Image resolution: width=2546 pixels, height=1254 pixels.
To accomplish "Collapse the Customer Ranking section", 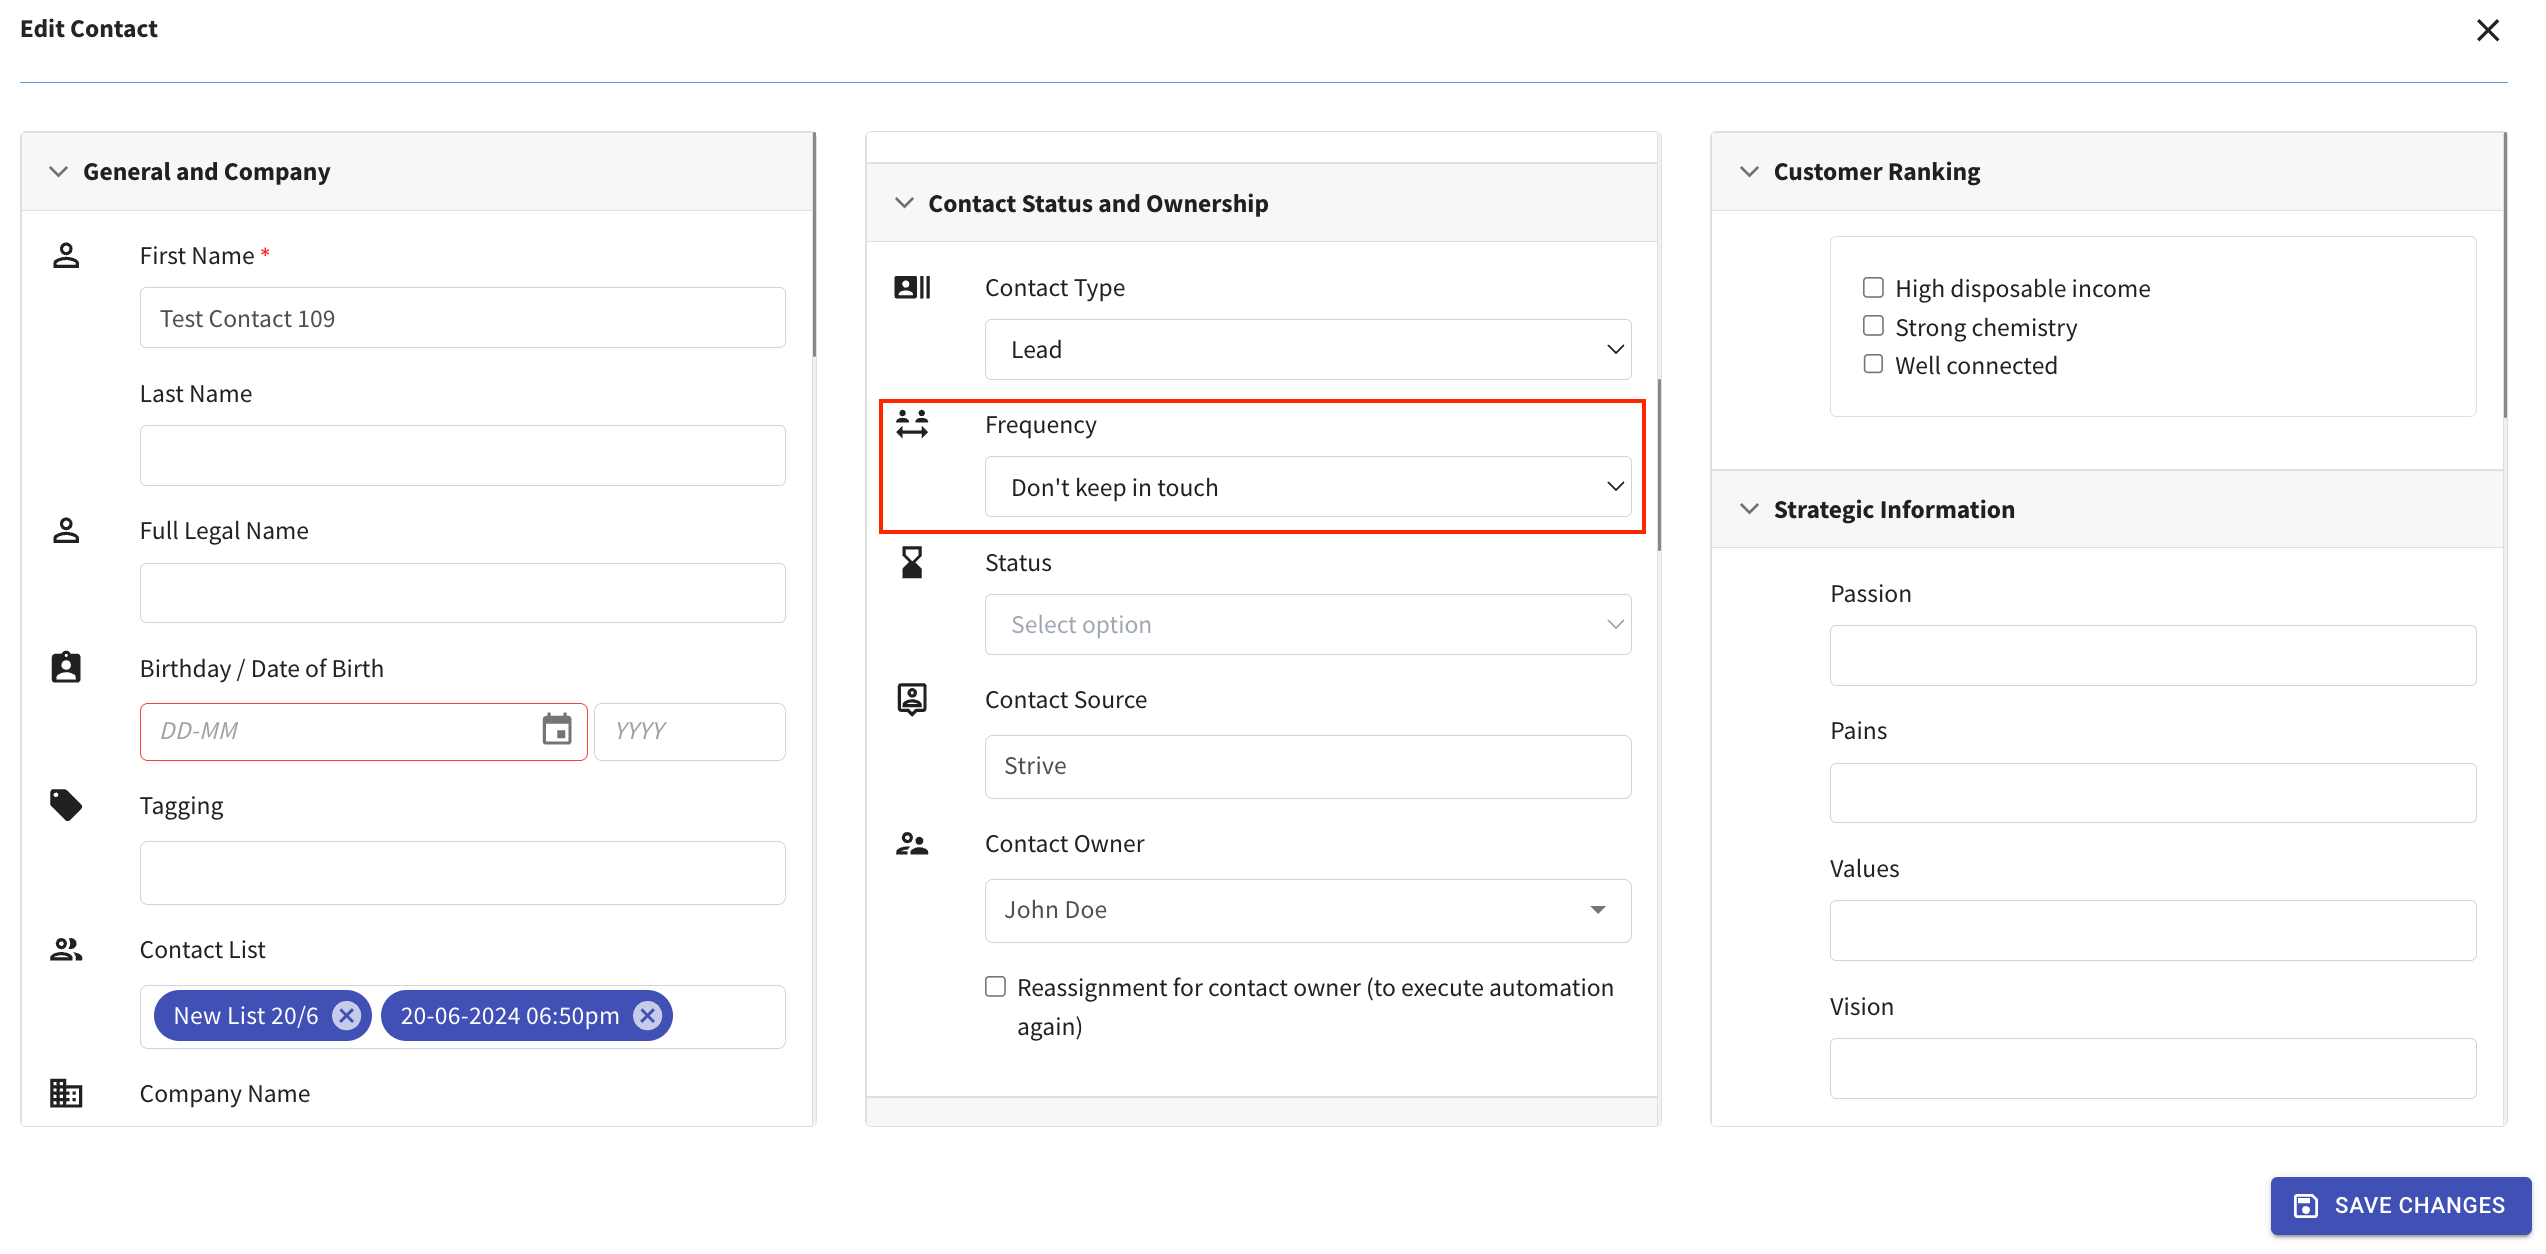I will (1750, 169).
